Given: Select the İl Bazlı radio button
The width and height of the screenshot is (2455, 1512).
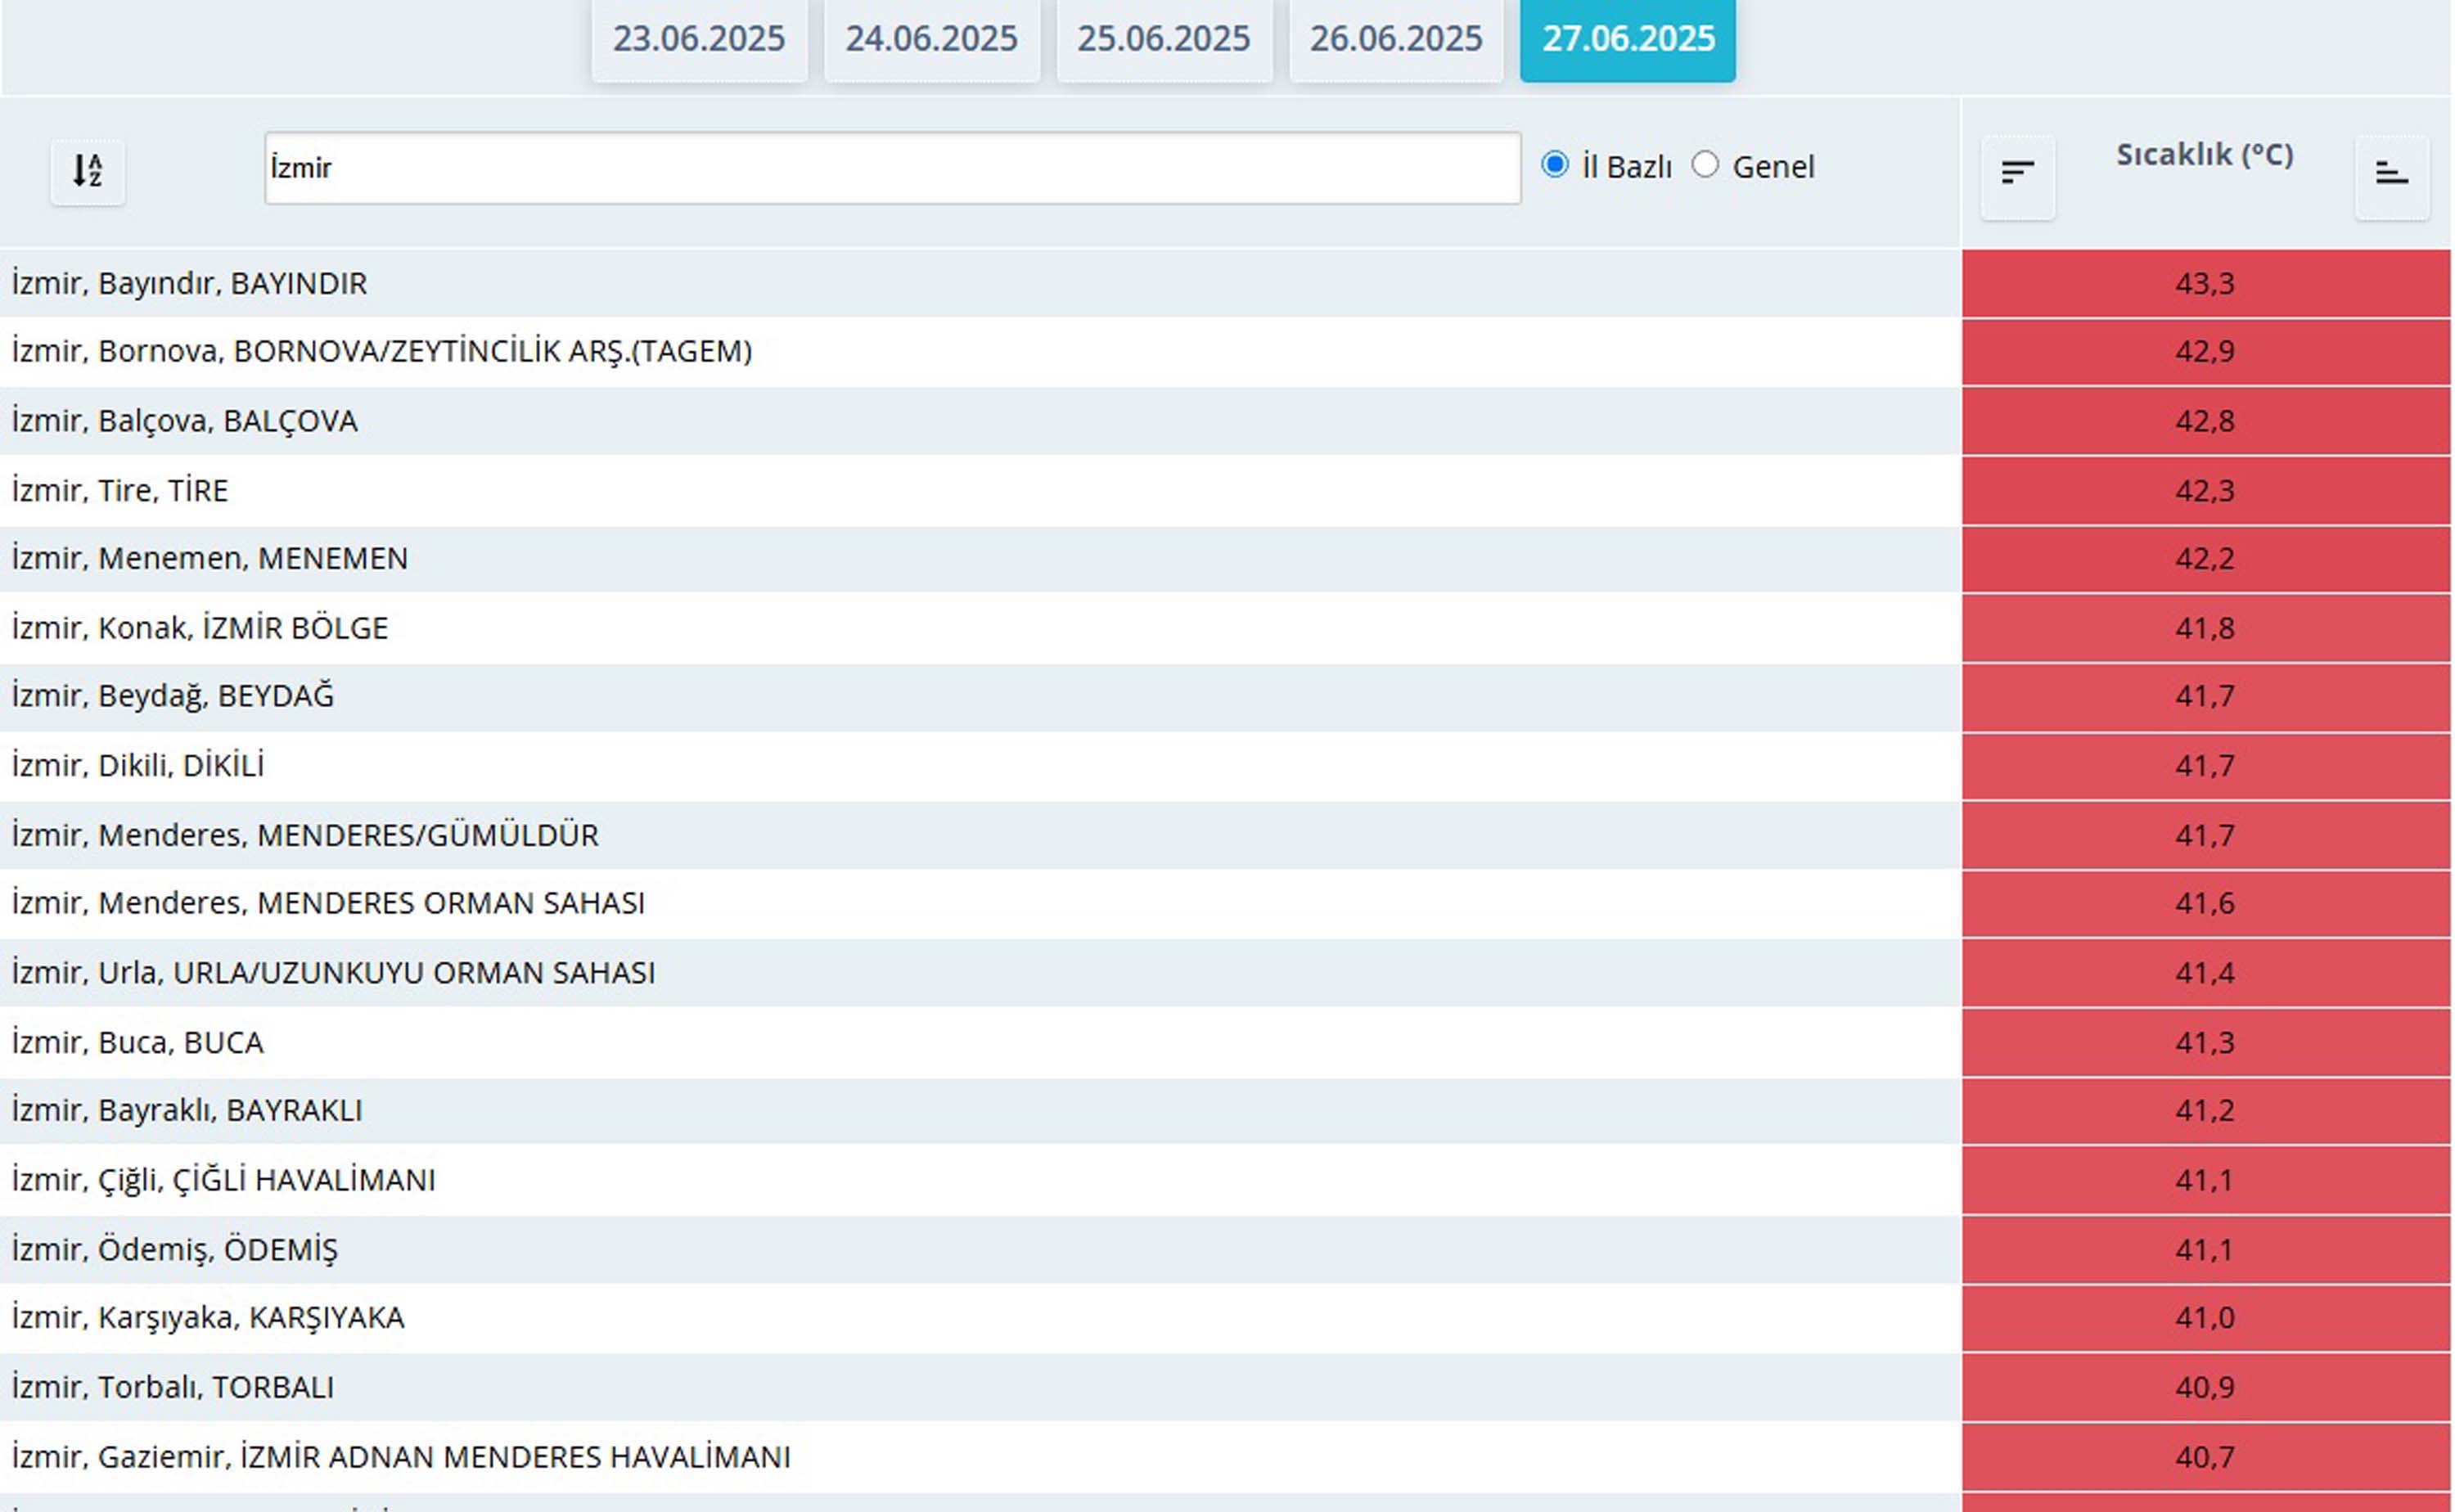Looking at the screenshot, I should tap(1554, 164).
